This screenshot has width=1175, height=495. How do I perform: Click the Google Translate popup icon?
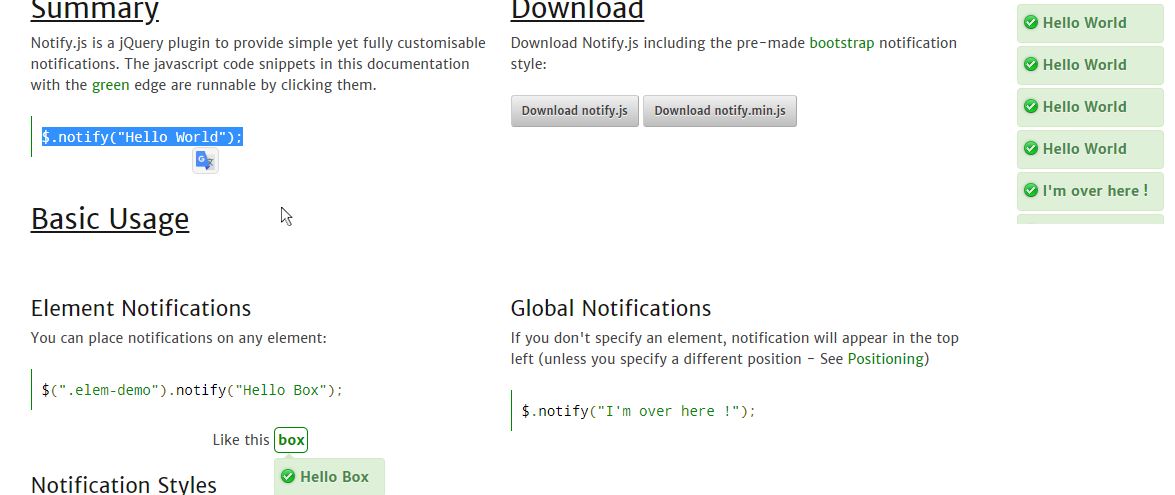point(205,161)
